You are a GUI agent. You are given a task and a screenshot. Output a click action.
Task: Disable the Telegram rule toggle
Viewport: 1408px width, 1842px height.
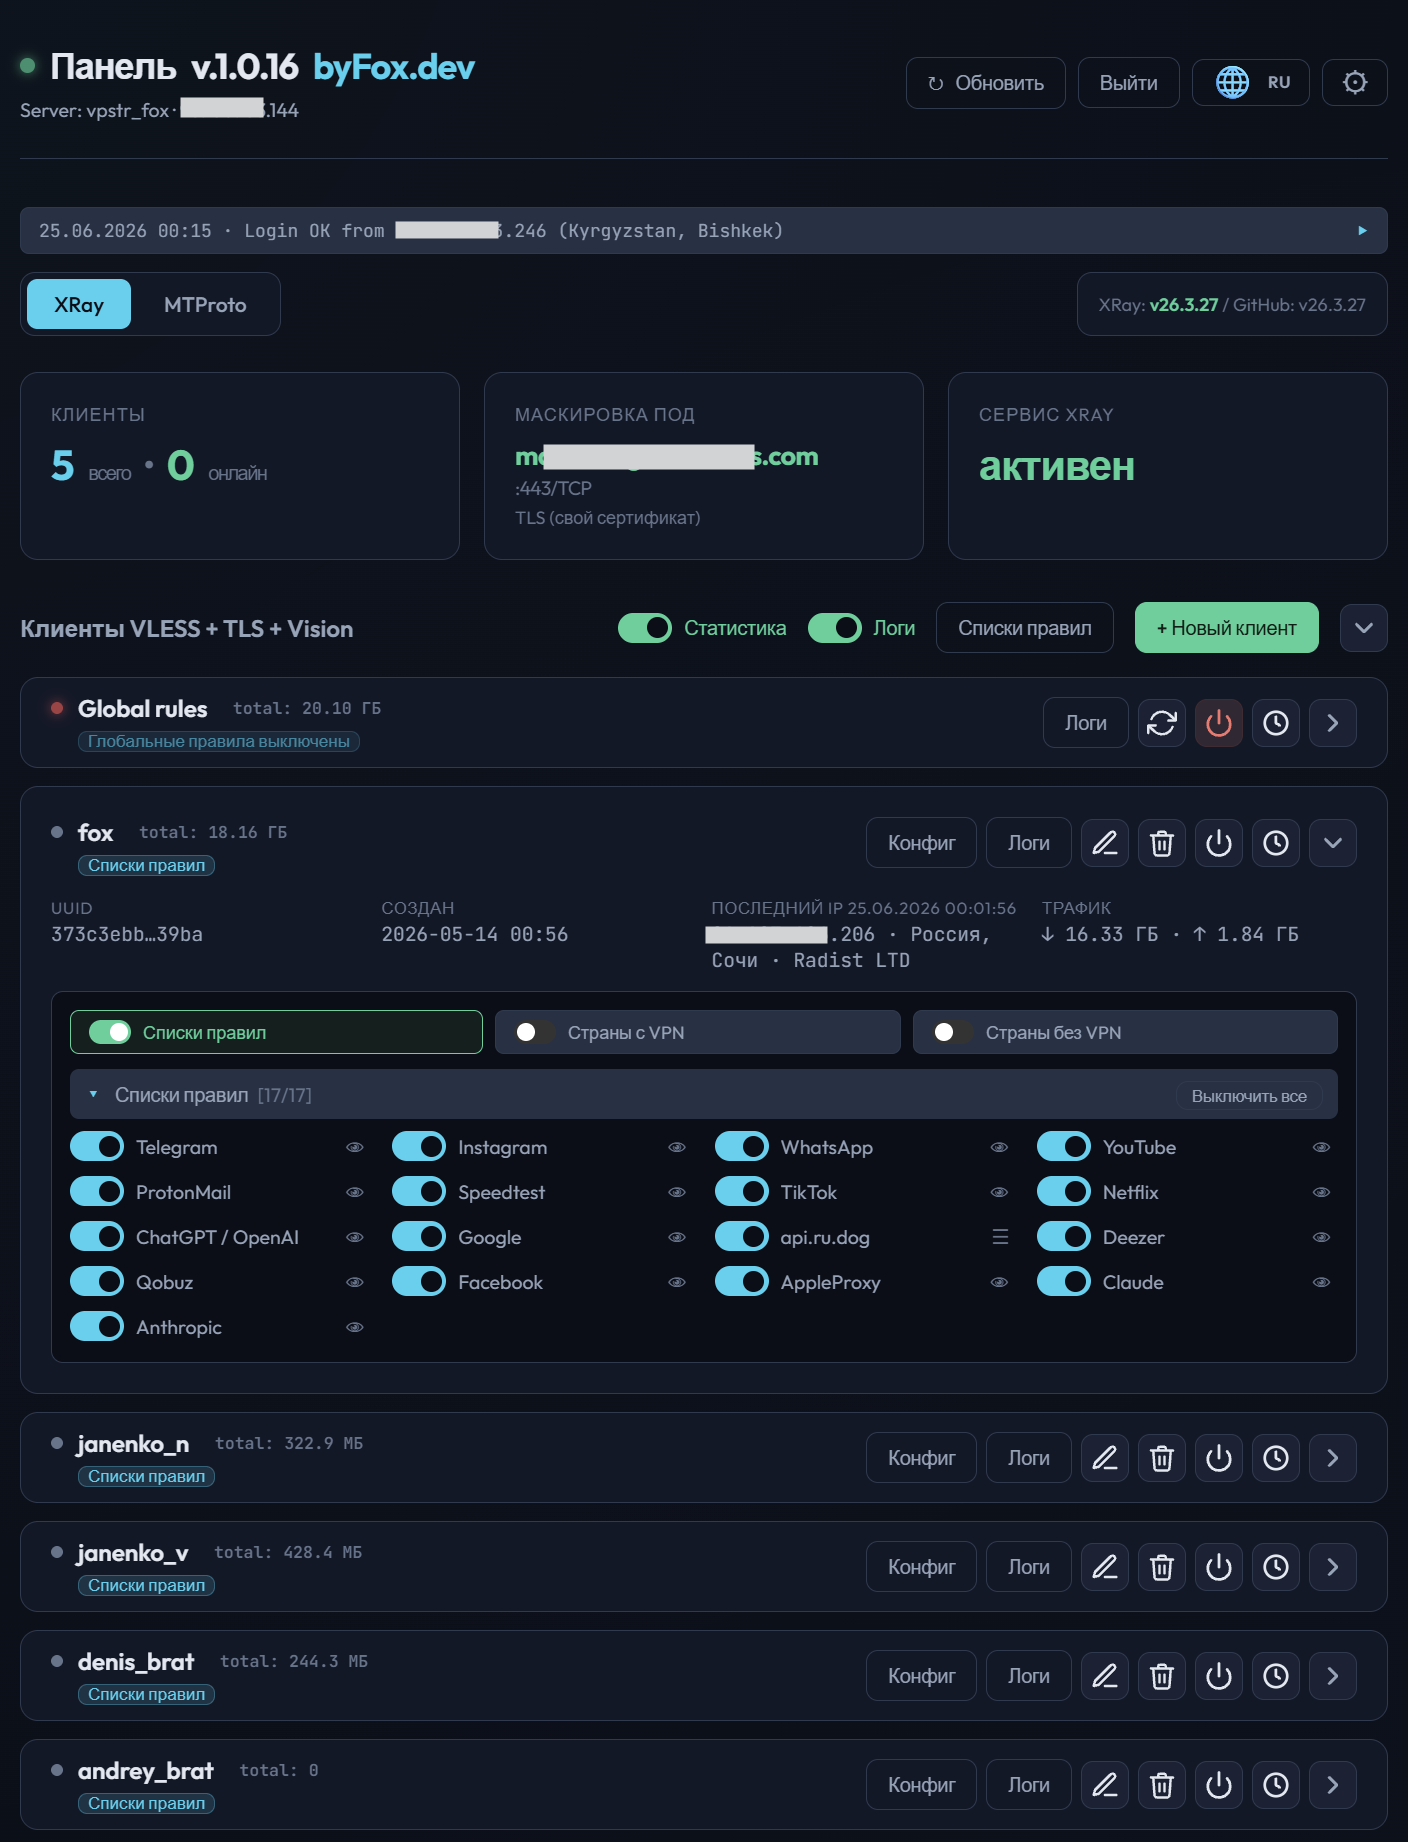[97, 1147]
